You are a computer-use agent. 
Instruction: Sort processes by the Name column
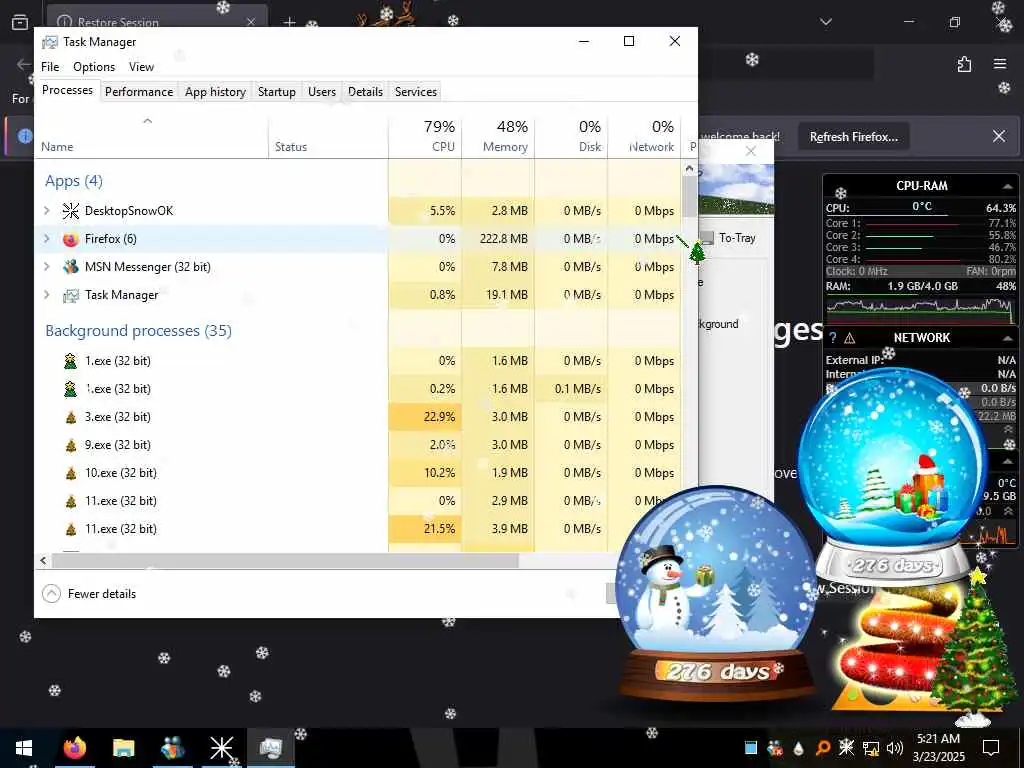click(x=152, y=136)
